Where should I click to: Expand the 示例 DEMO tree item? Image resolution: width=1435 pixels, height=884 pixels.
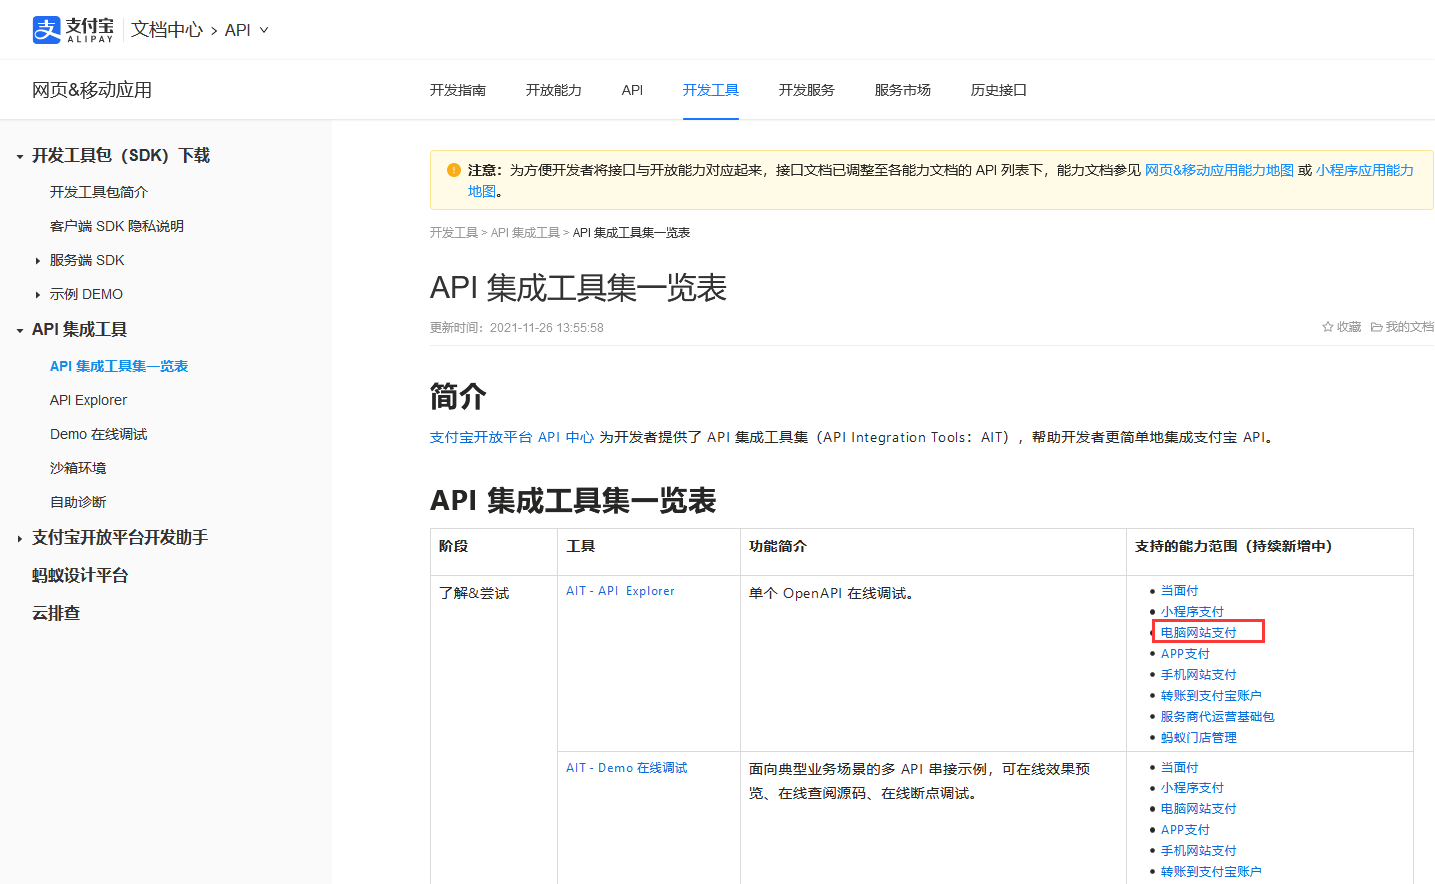38,295
